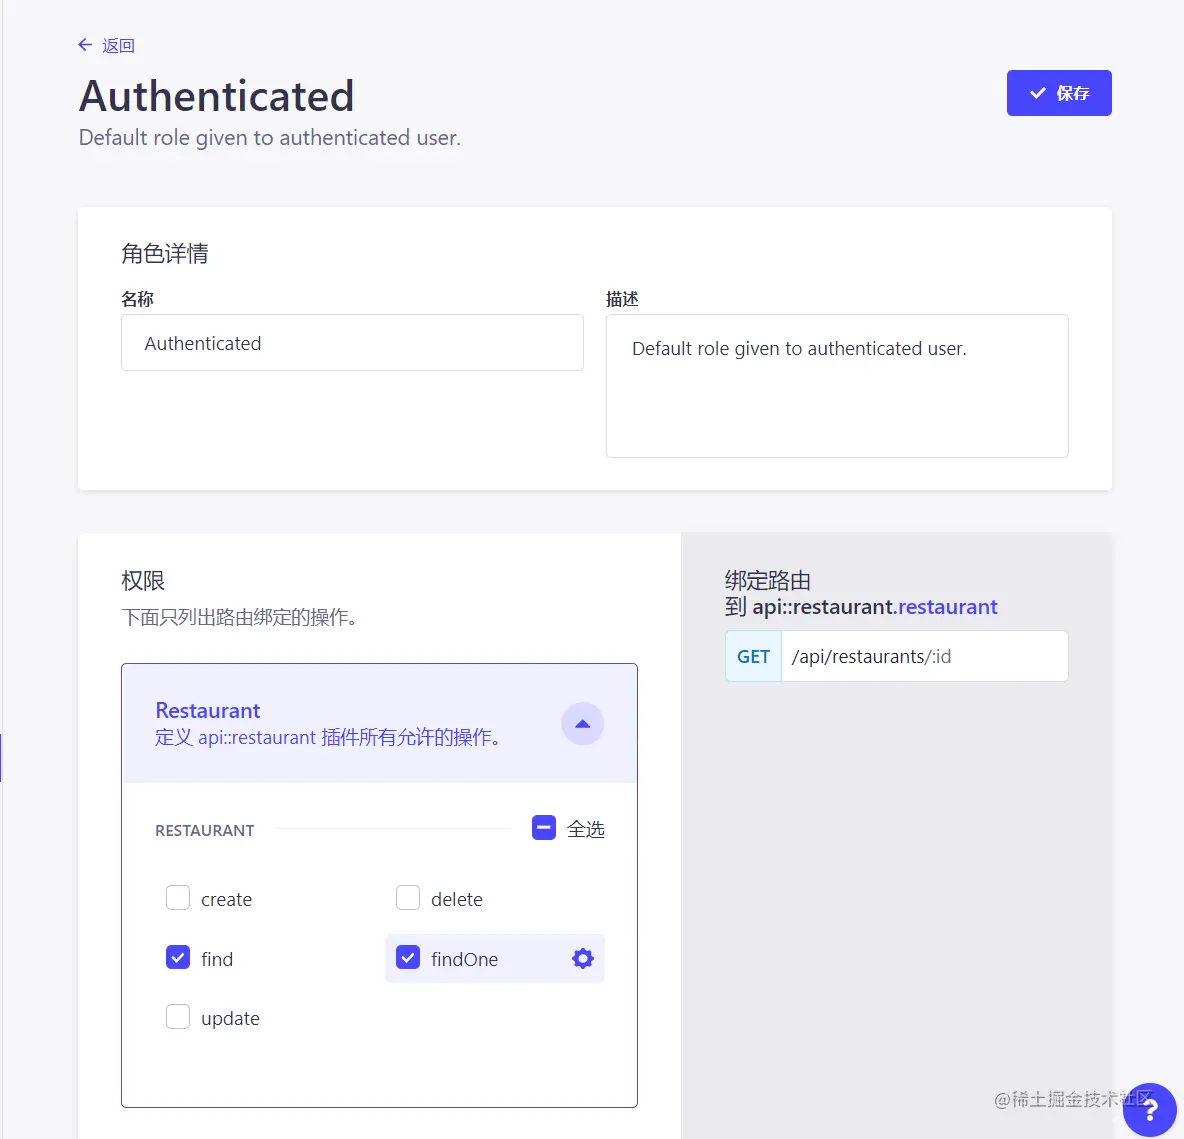The height and width of the screenshot is (1139, 1184).
Task: Uncheck the find permission
Action: [177, 957]
